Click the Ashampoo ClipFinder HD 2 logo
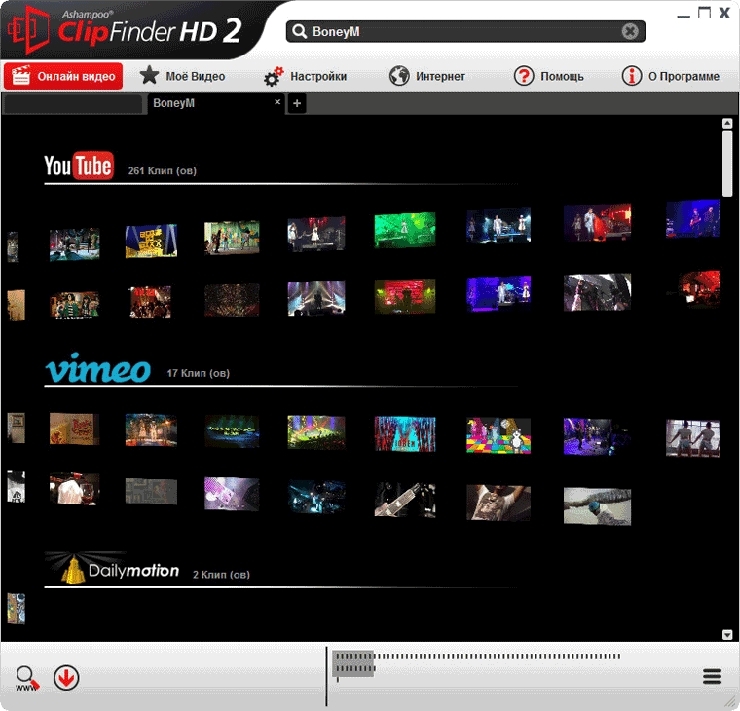The image size is (740, 711). 125,29
